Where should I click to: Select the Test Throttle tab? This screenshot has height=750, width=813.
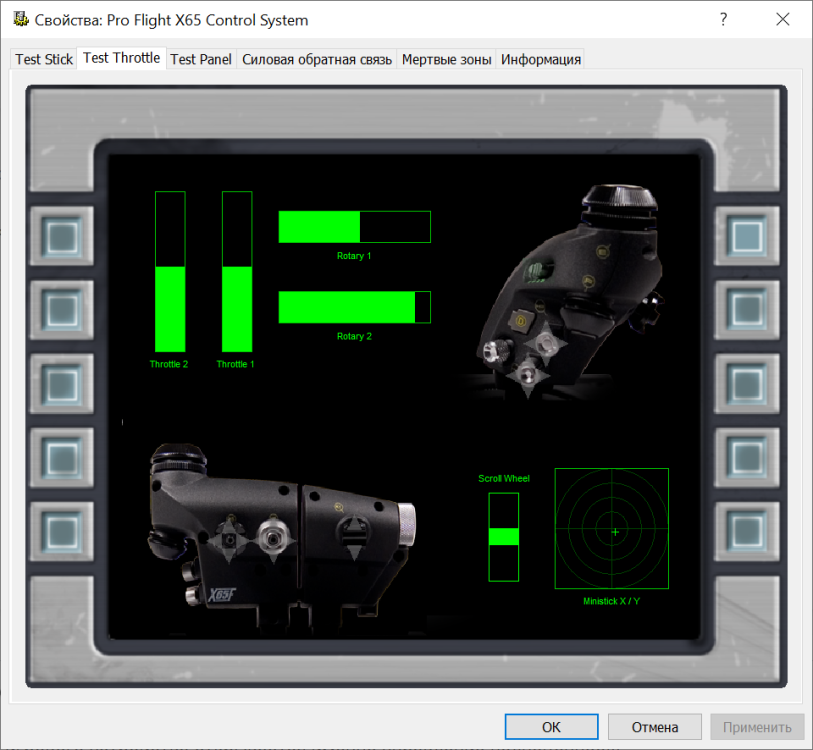pos(121,58)
